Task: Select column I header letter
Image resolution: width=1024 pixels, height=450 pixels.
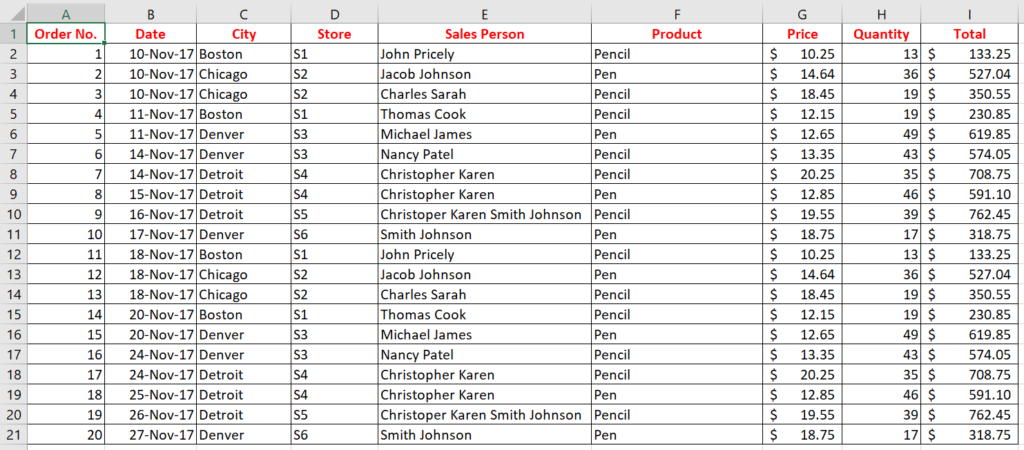Action: [969, 14]
